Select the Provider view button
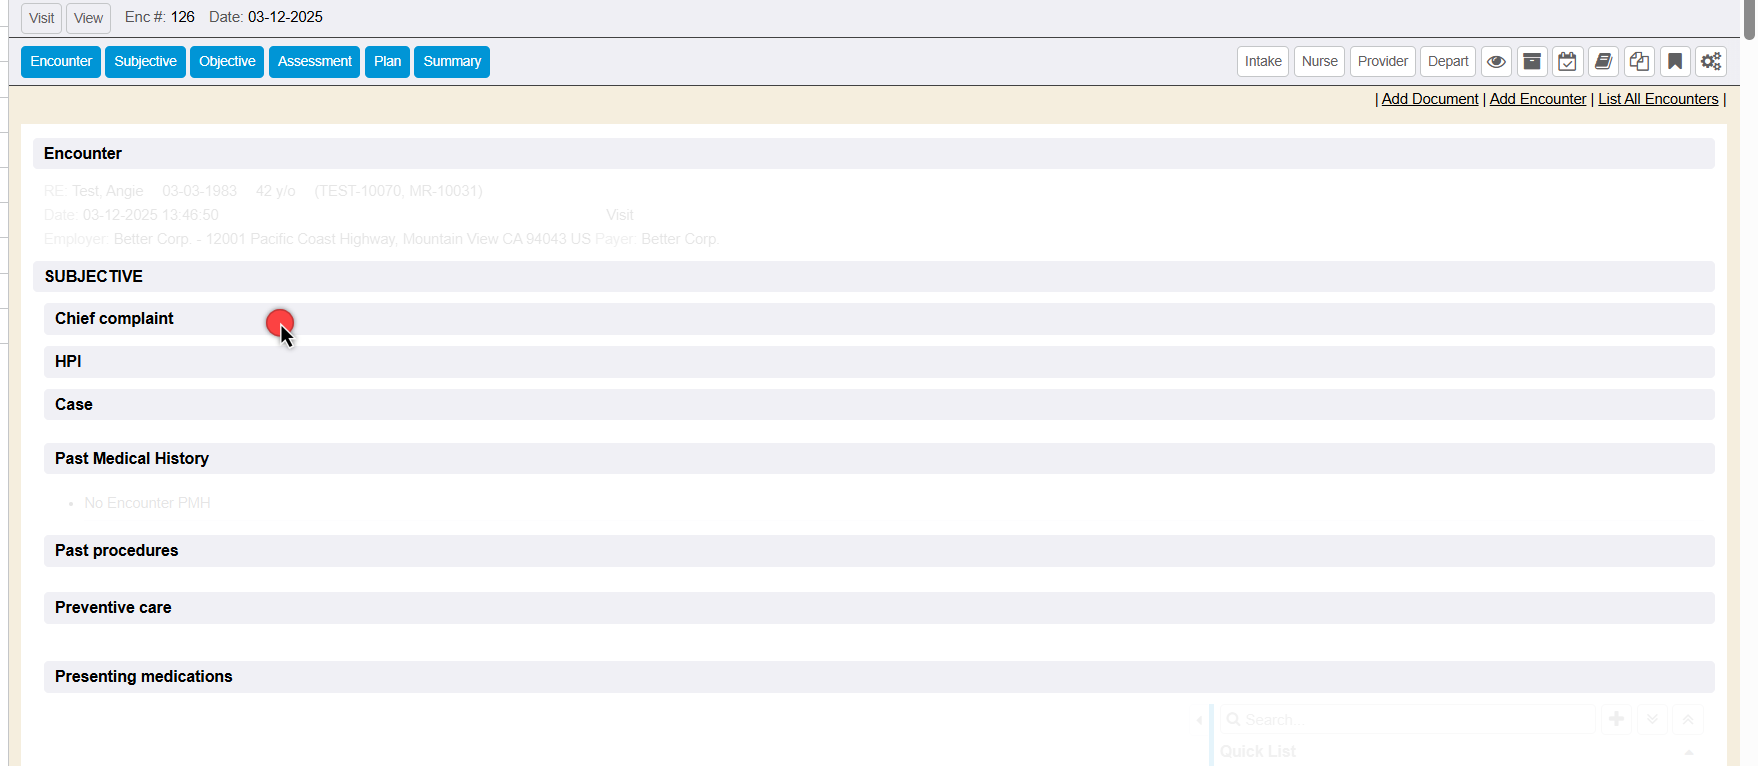1758x766 pixels. tap(1382, 62)
